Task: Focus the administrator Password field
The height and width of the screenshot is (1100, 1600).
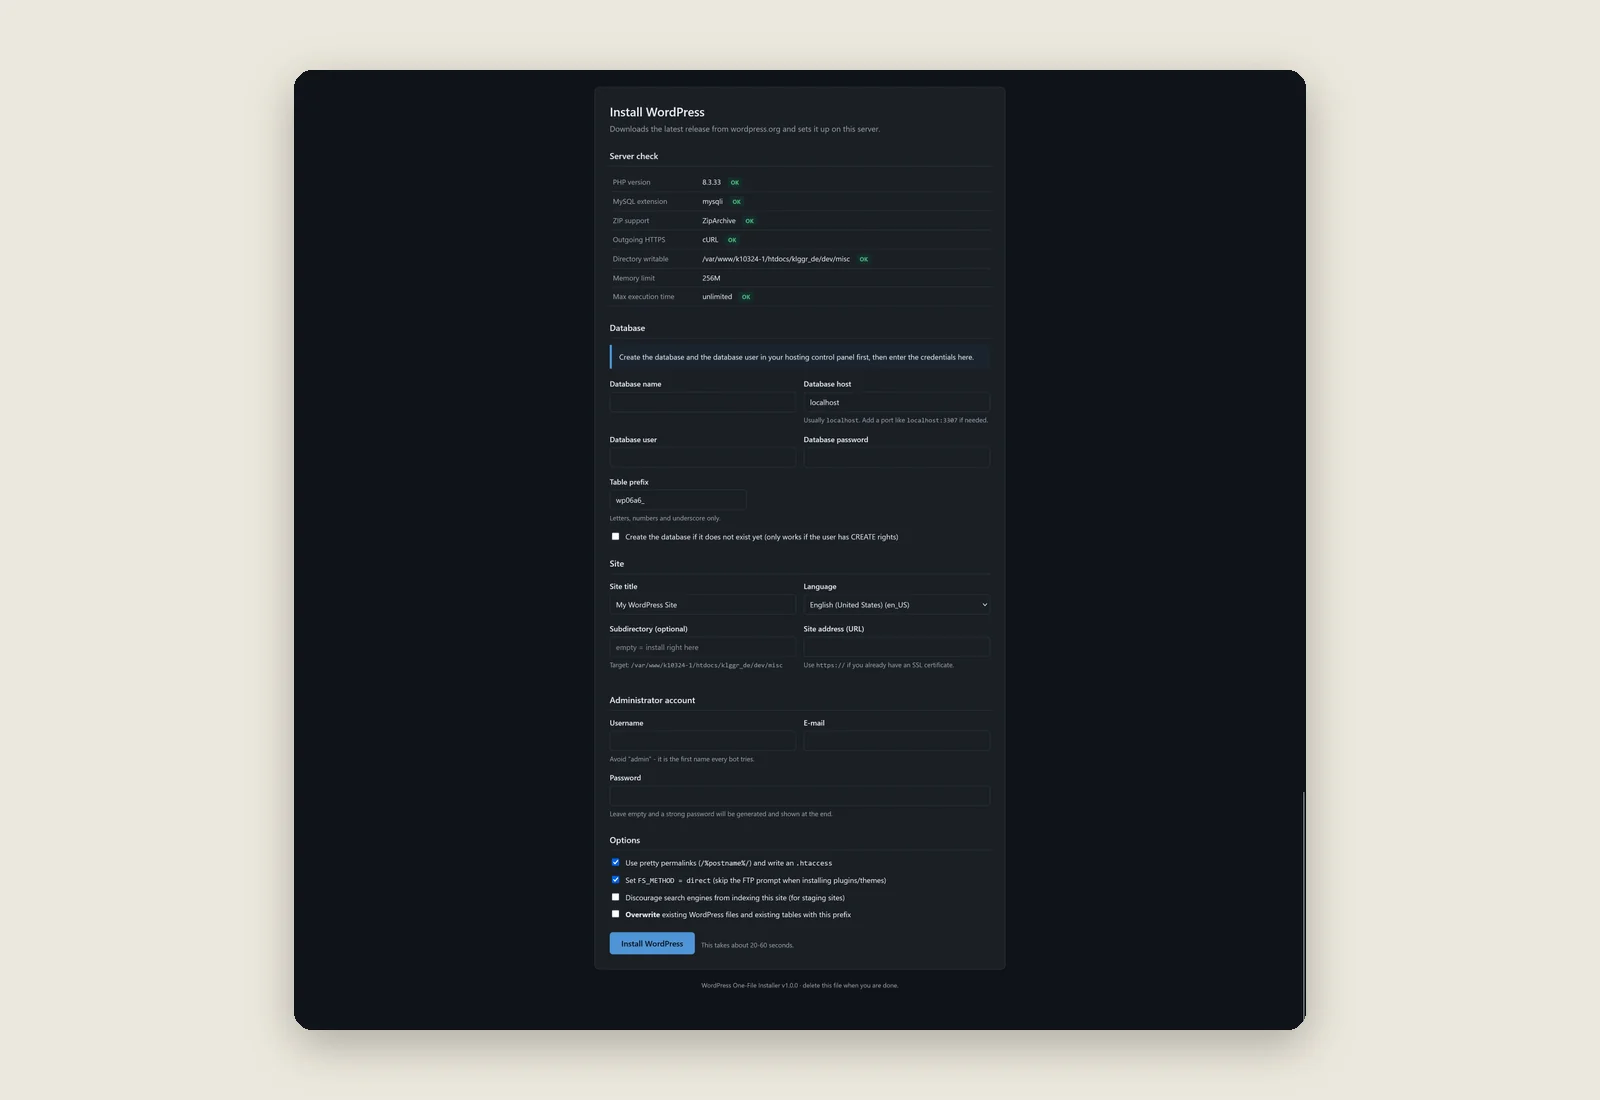Action: coord(800,796)
